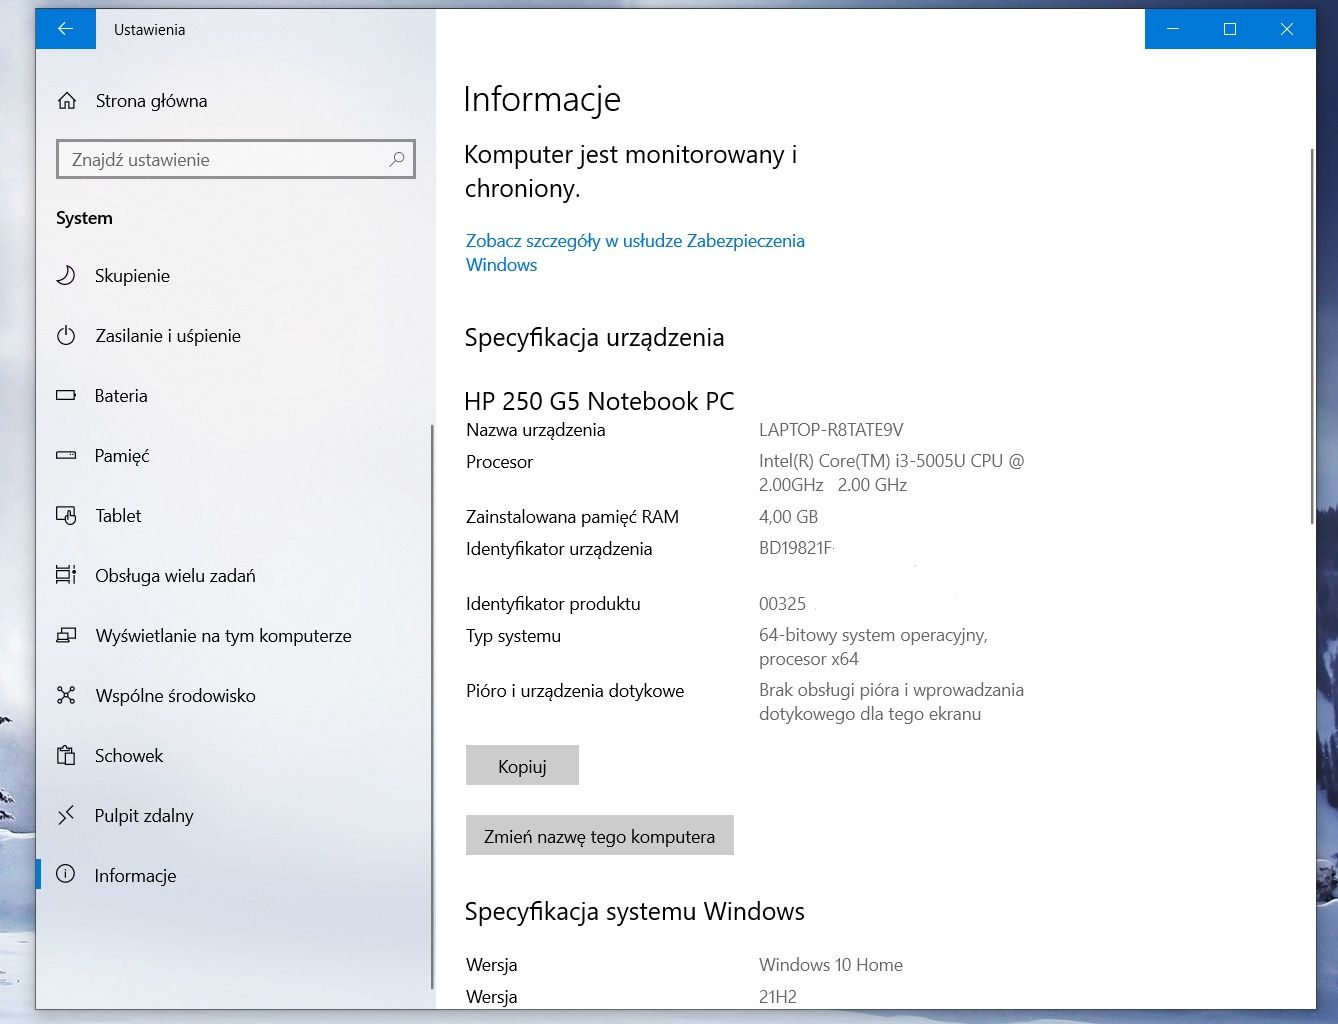This screenshot has height=1024, width=1338.
Task: Close the Ustawienia window
Action: coord(1287,29)
